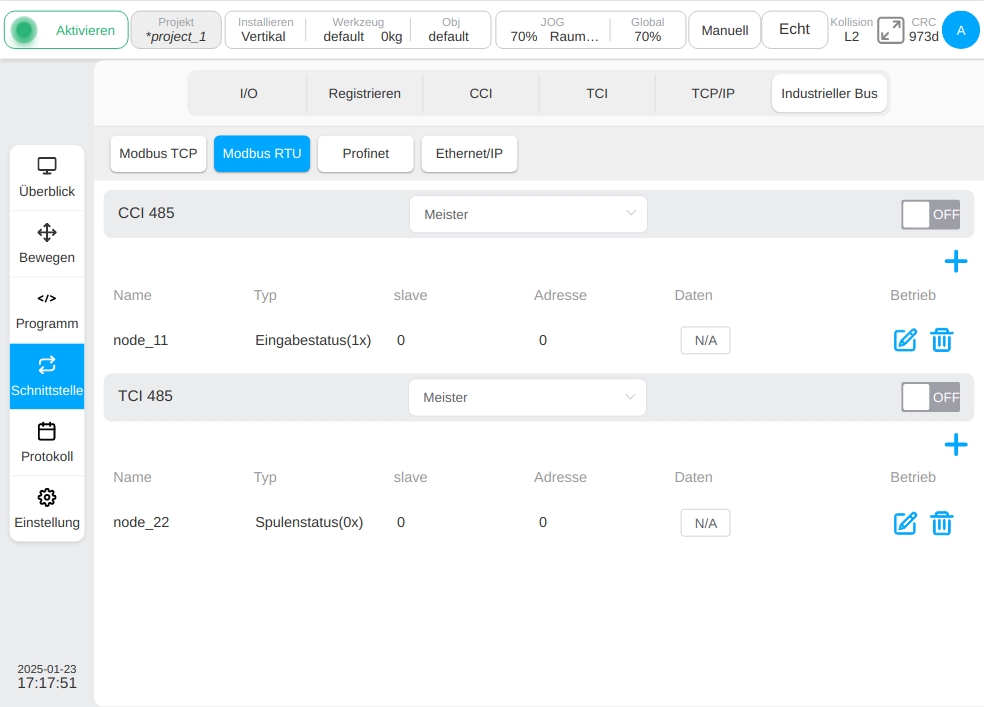Open the user avatar A

click(961, 29)
